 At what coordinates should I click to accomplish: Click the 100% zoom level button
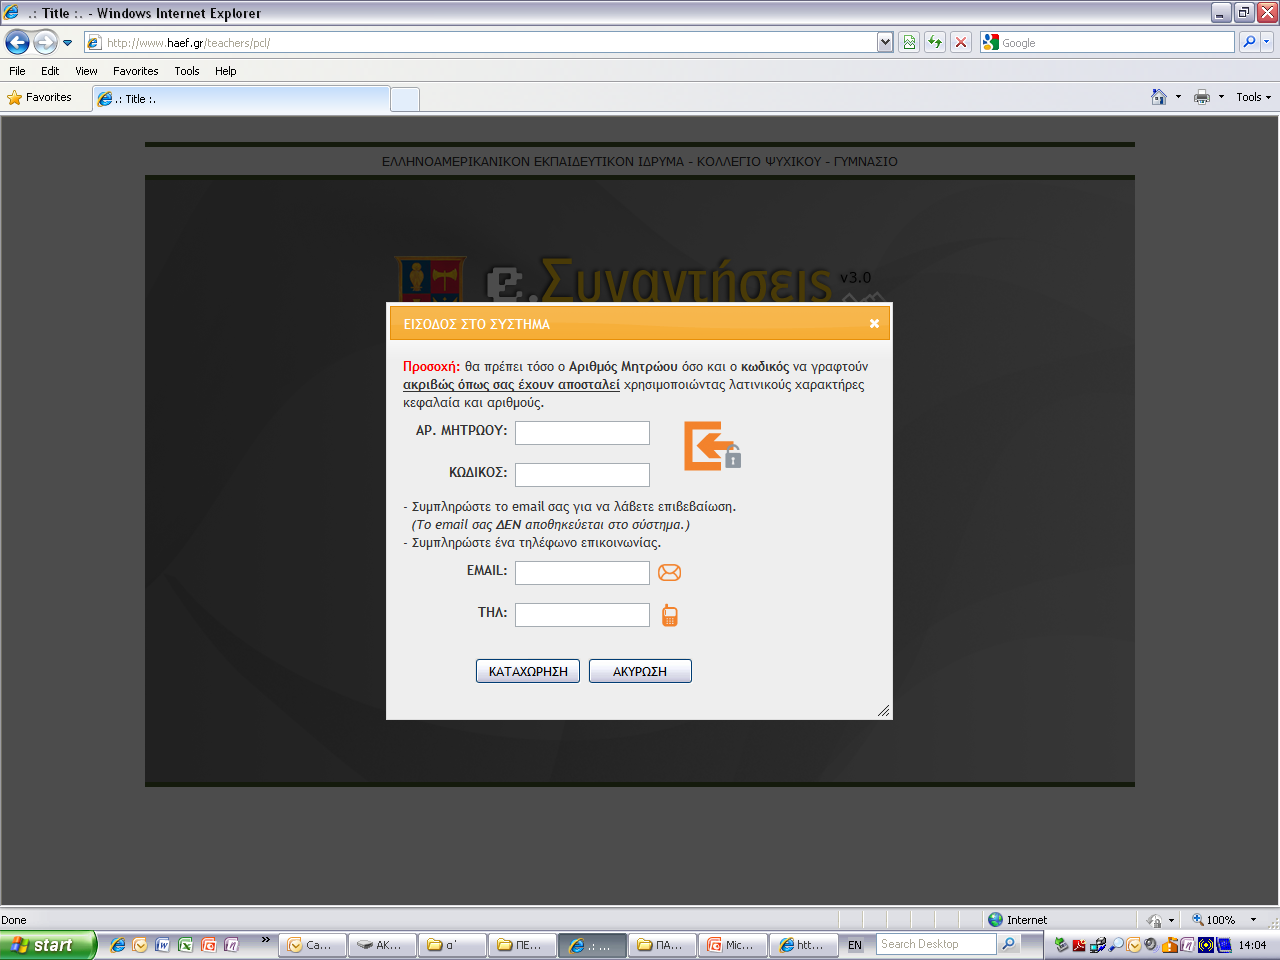tap(1213, 920)
